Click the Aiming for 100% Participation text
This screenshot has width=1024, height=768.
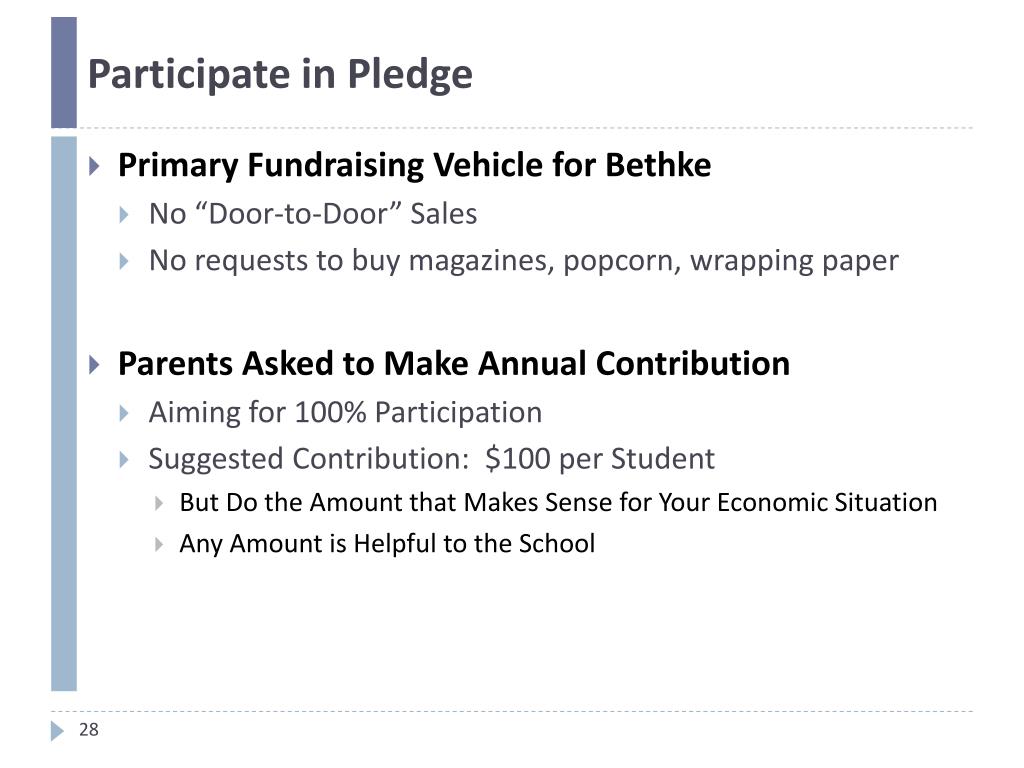(x=345, y=413)
